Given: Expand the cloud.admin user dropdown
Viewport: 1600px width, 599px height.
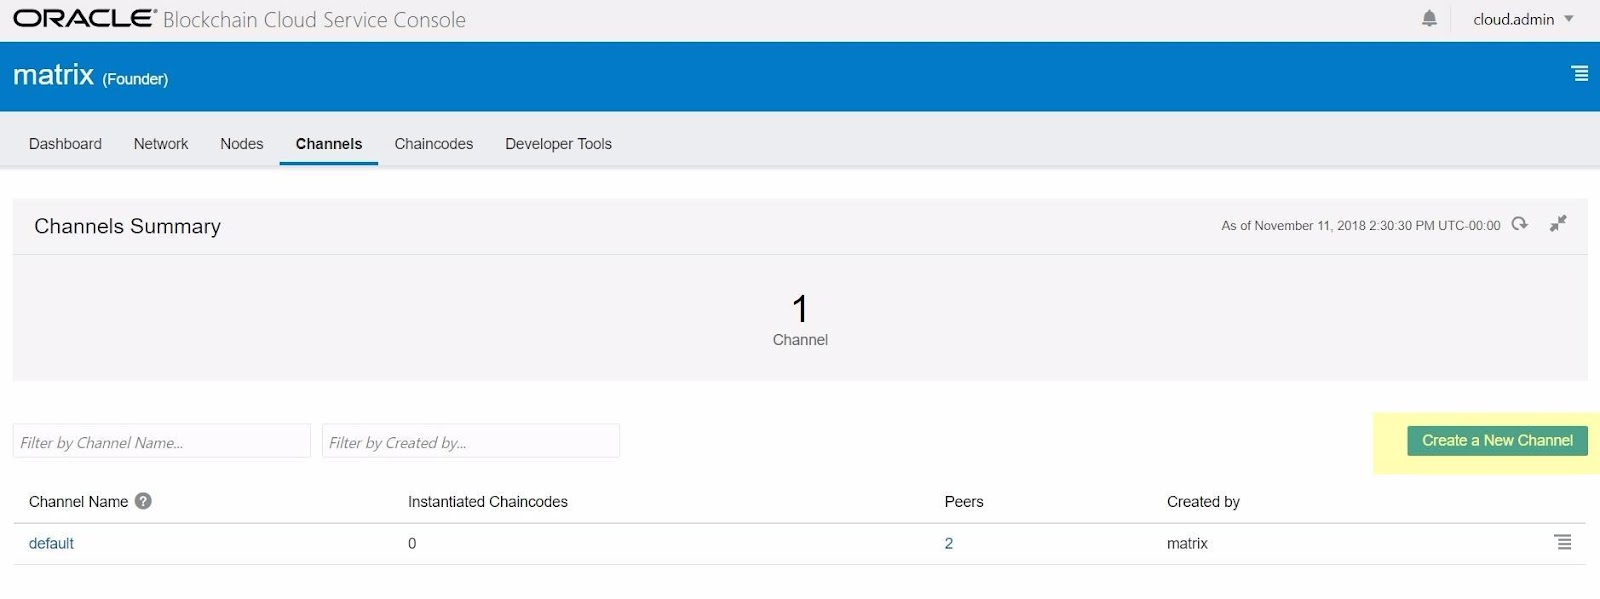Looking at the screenshot, I should pyautogui.click(x=1523, y=19).
